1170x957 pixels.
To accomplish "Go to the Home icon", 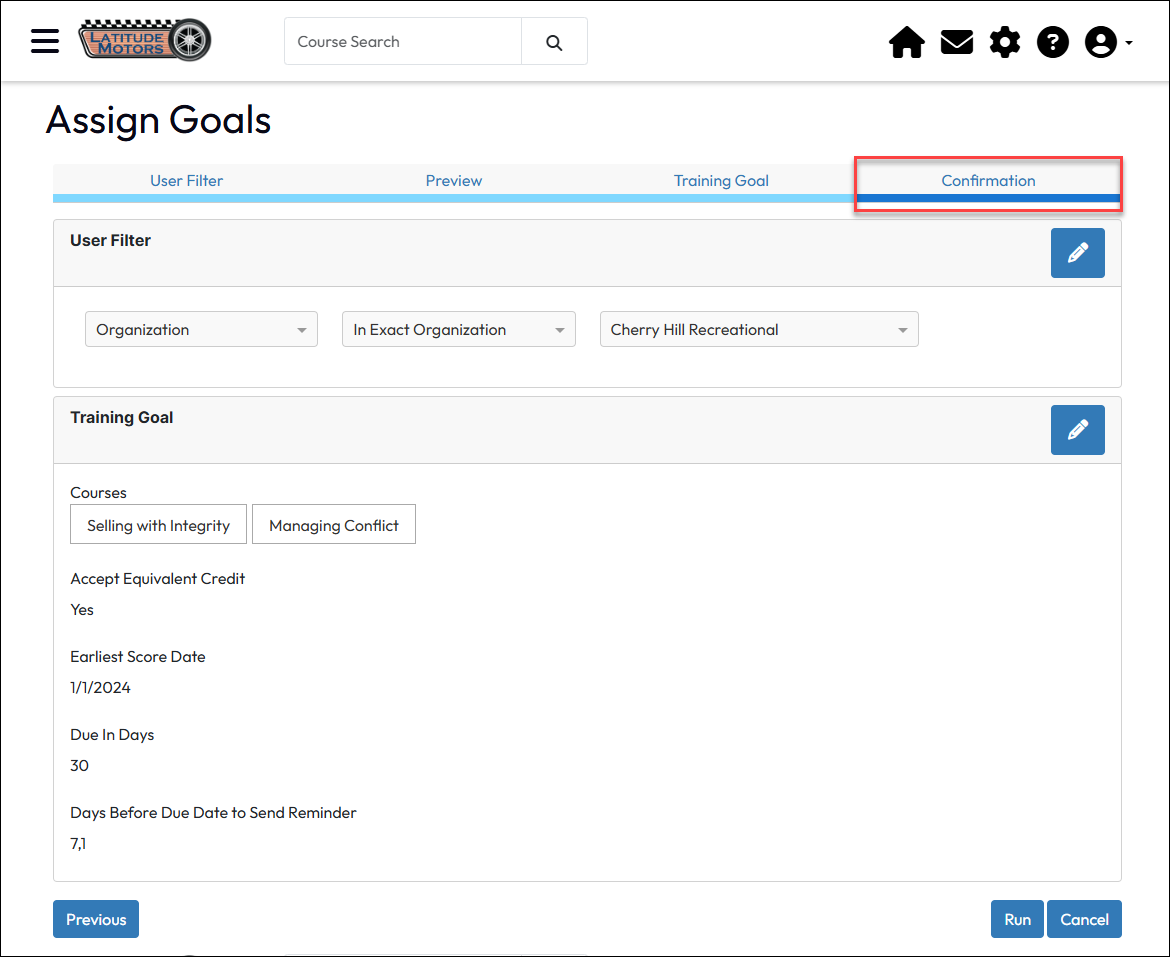I will [906, 42].
